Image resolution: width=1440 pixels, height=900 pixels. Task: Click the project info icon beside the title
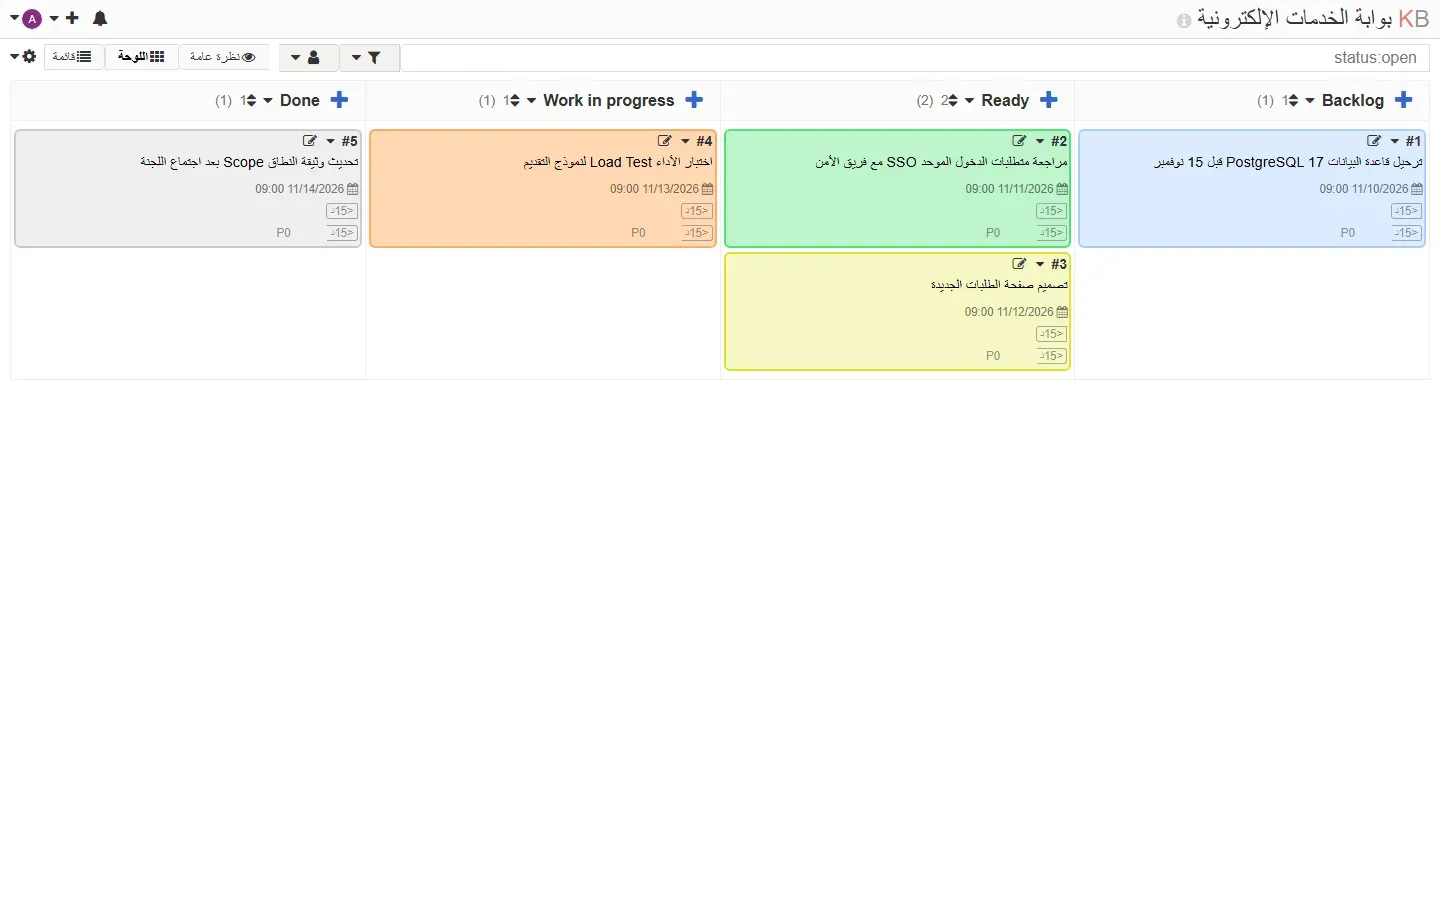[1184, 21]
